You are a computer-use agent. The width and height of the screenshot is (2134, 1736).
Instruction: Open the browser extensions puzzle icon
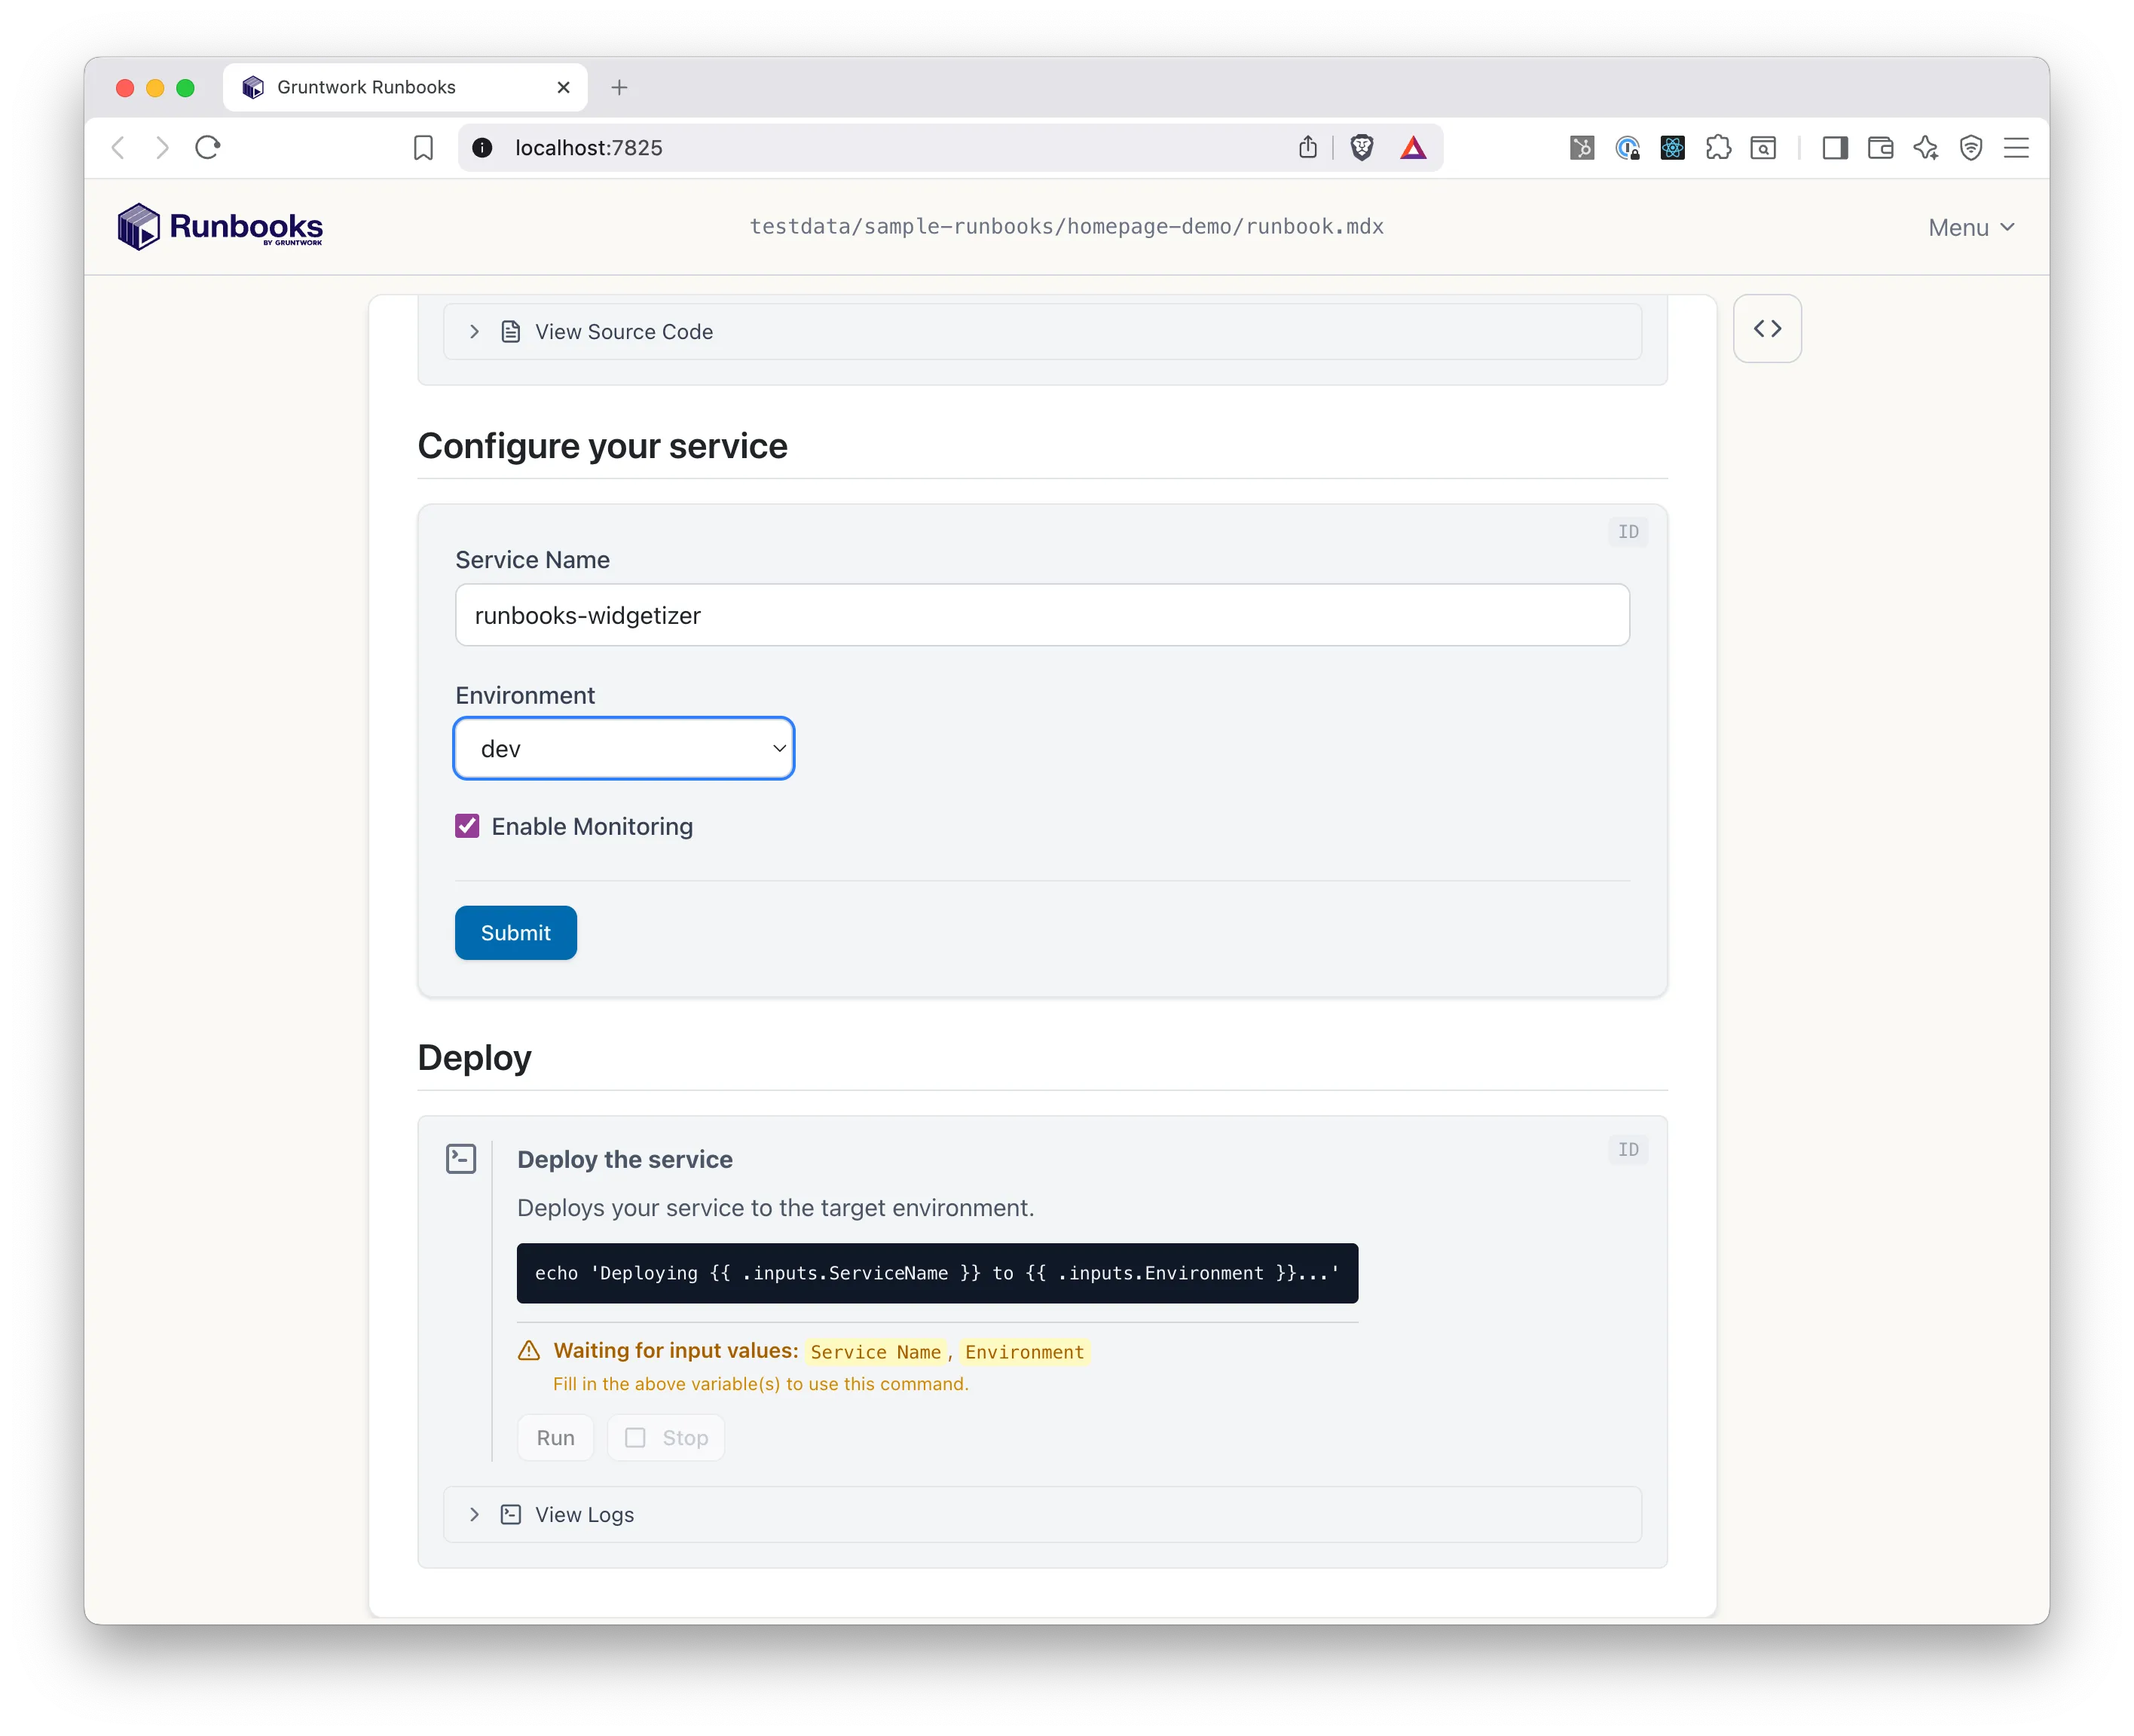point(1719,147)
